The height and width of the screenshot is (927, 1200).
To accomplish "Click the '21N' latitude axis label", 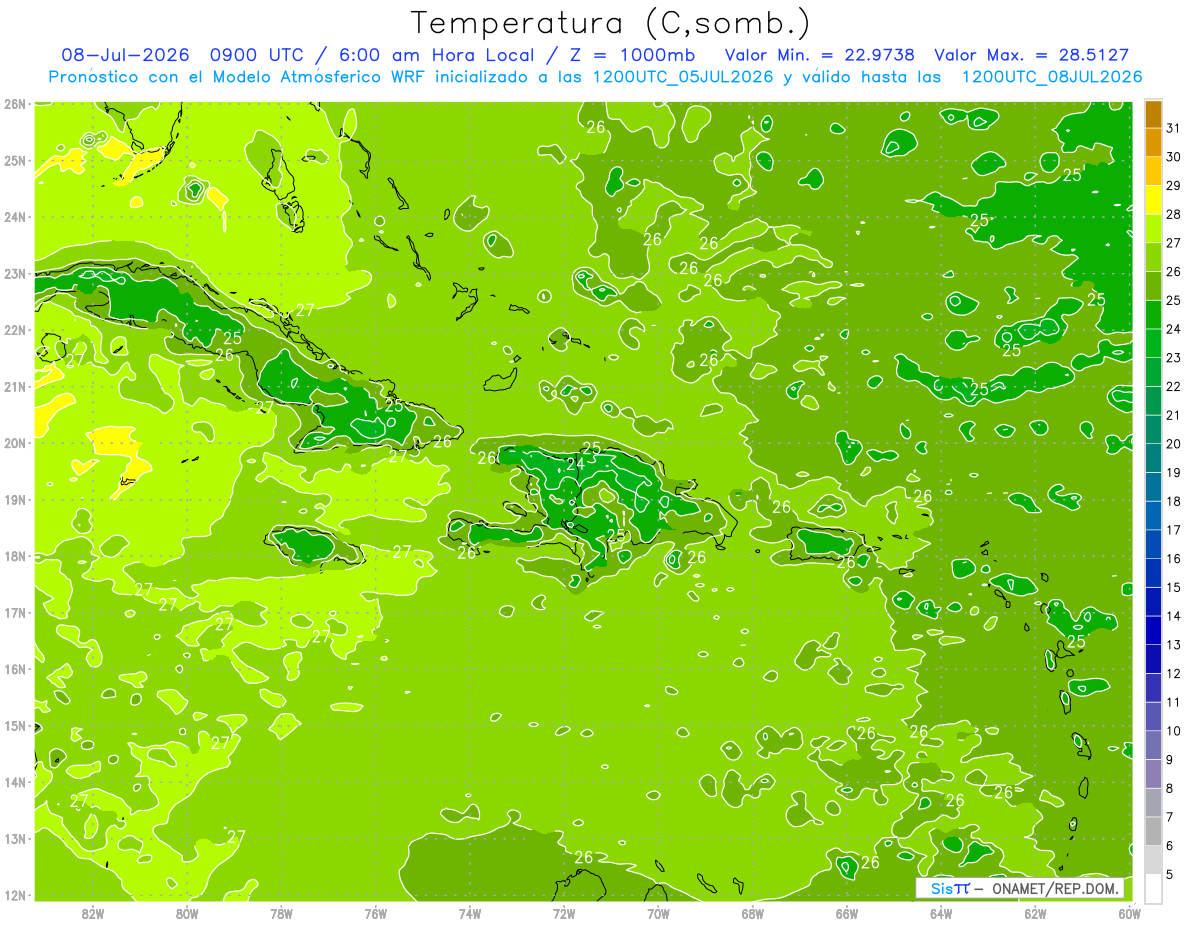I will click(16, 387).
